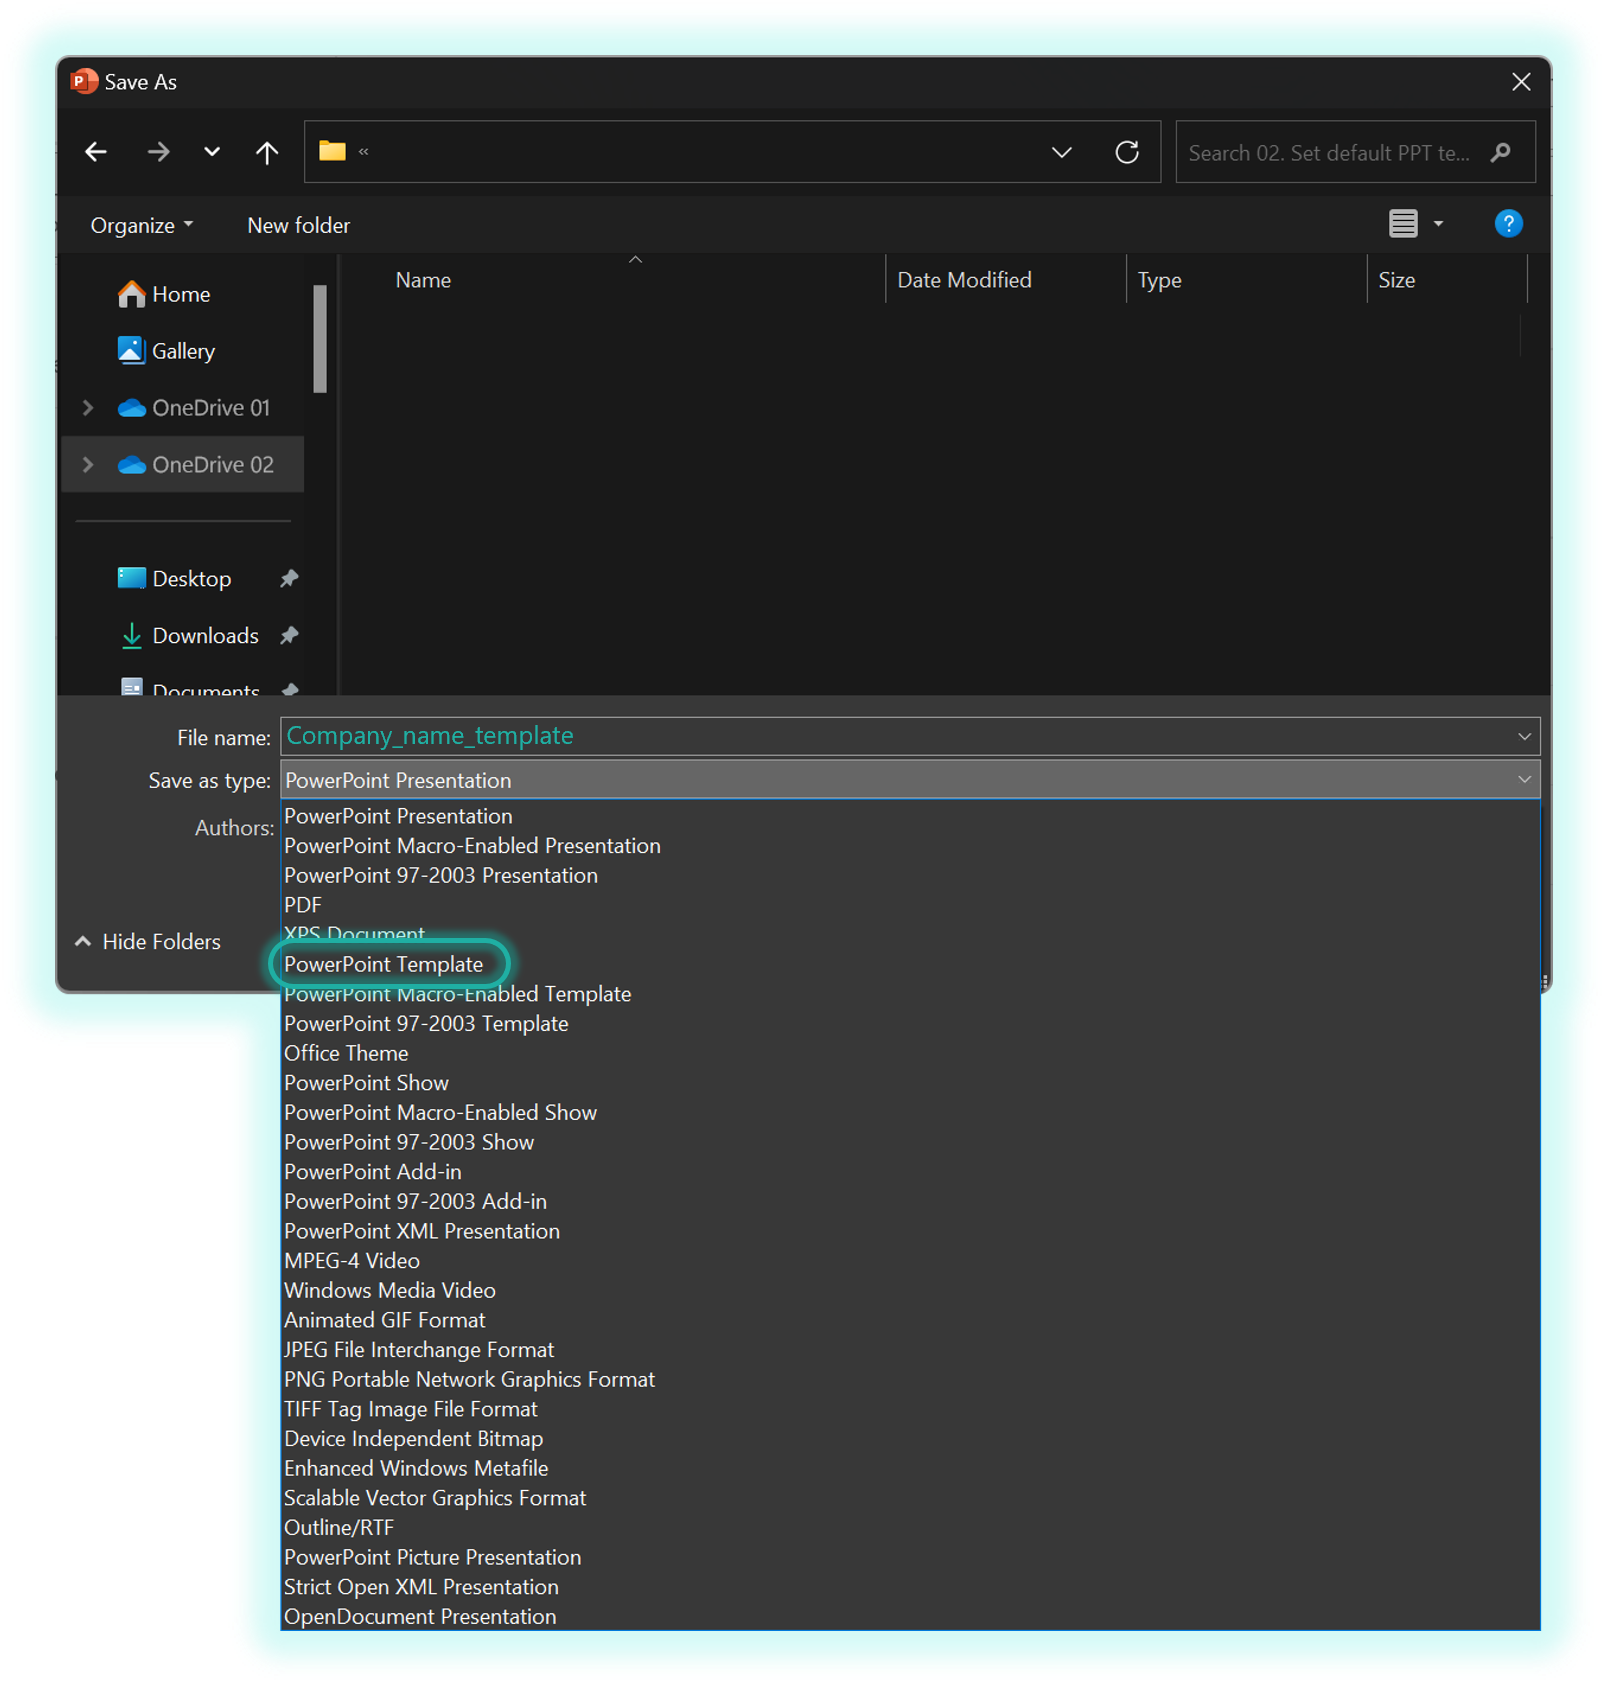The image size is (1608, 1686).
Task: Select Enhanced Windows Metafile type
Action: pos(910,1469)
